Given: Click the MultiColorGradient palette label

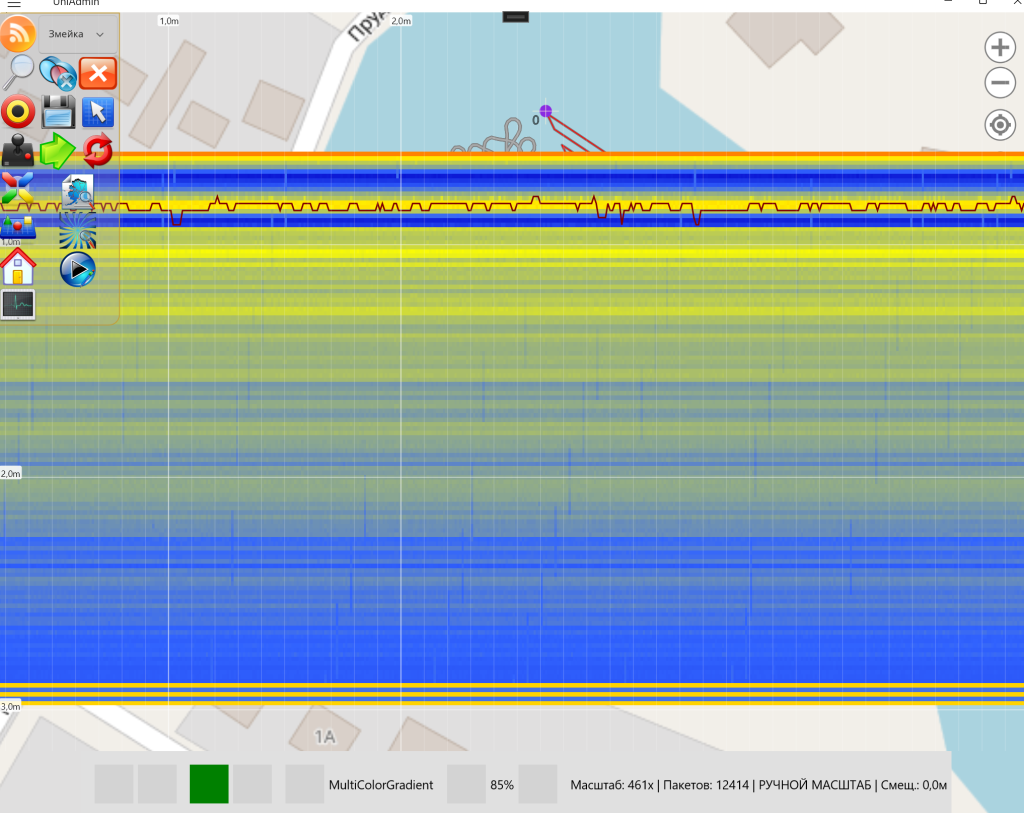Looking at the screenshot, I should (x=381, y=785).
